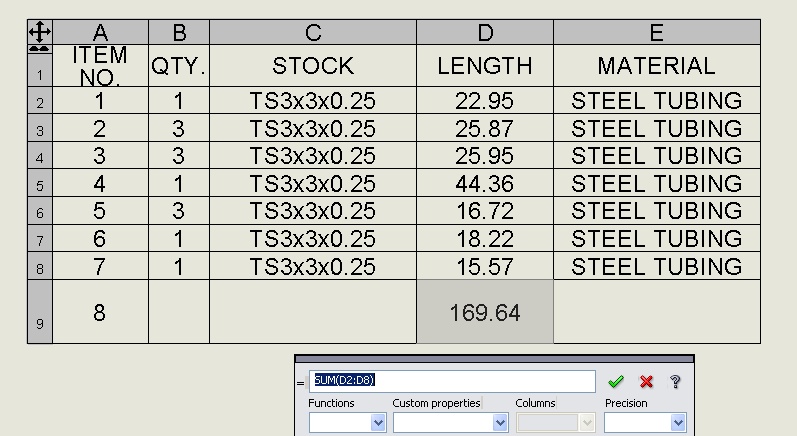Select row header 9
The height and width of the screenshot is (436, 797).
40,312
